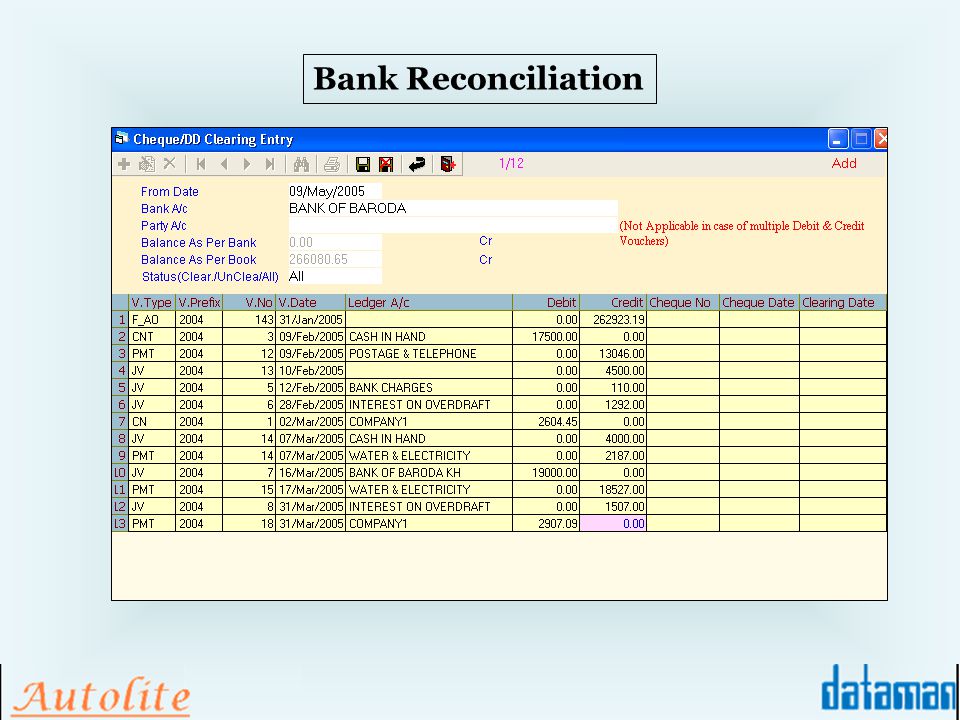
Task: Click the Clearing Date column header
Action: [843, 302]
